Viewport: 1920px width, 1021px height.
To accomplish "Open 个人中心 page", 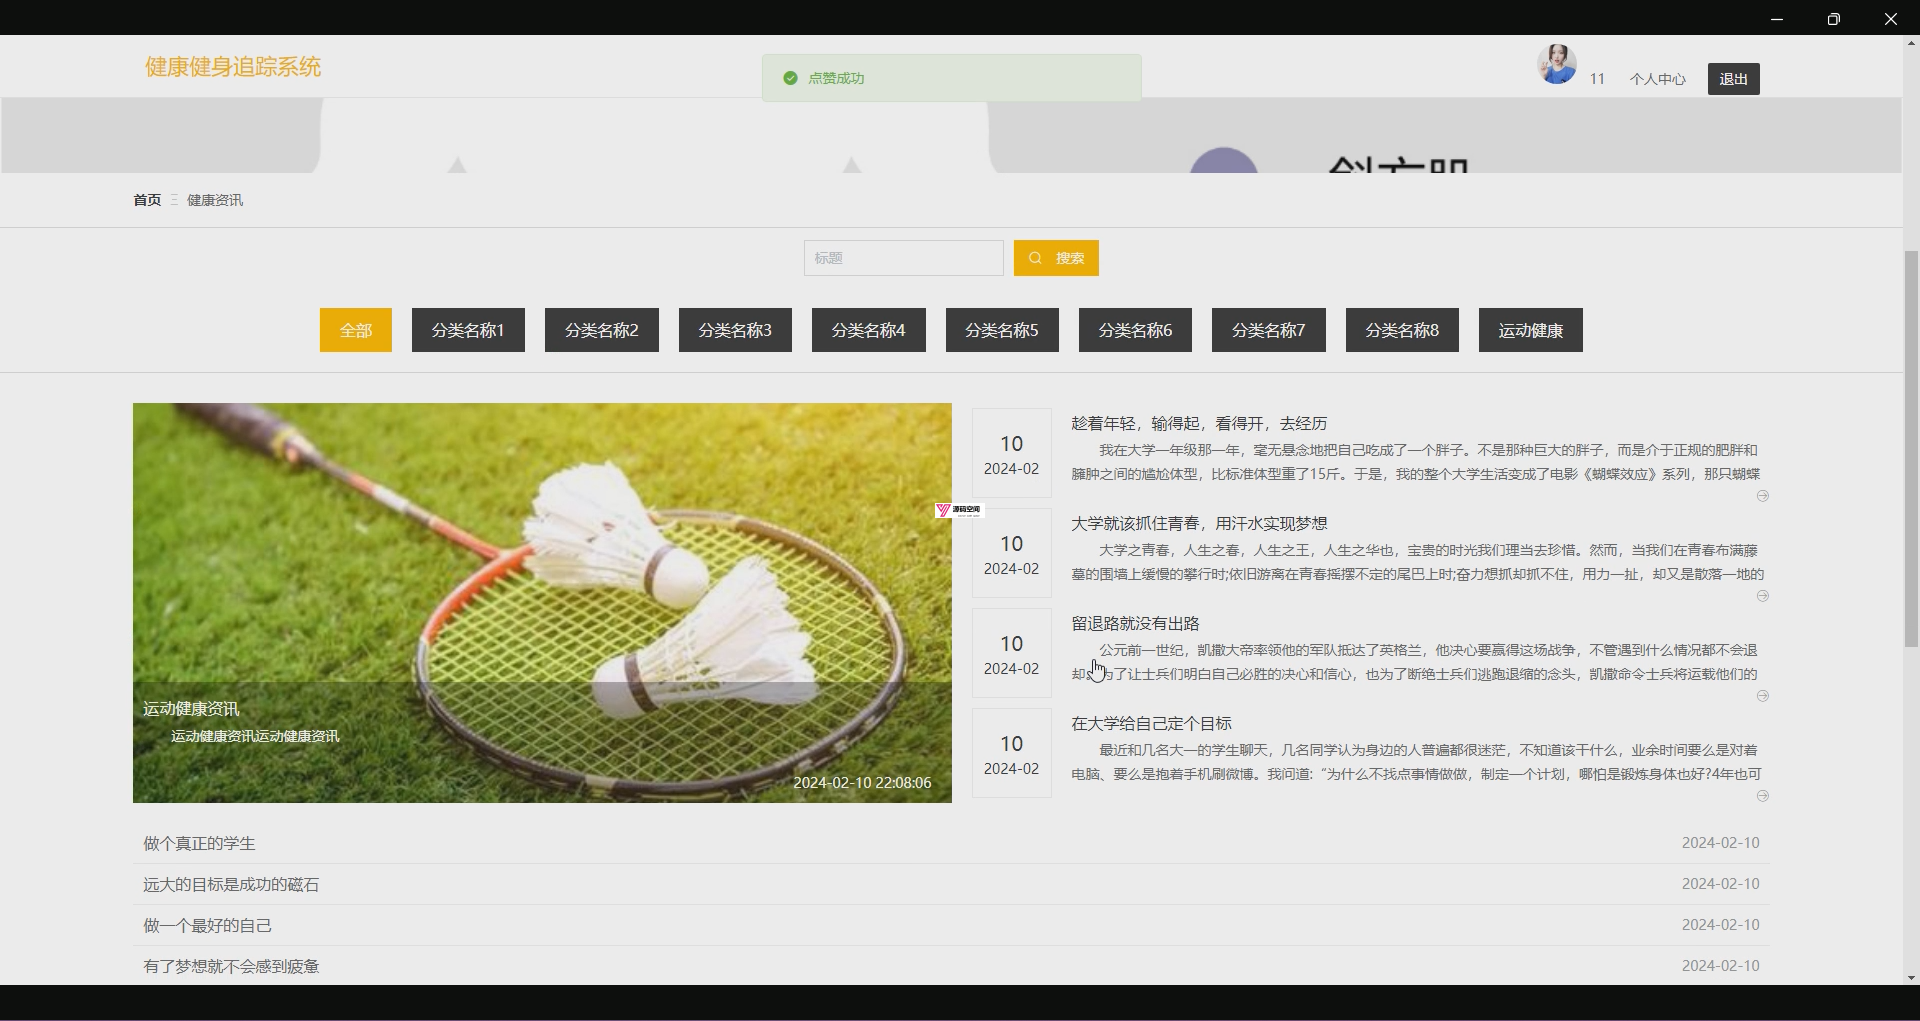I will coord(1657,79).
